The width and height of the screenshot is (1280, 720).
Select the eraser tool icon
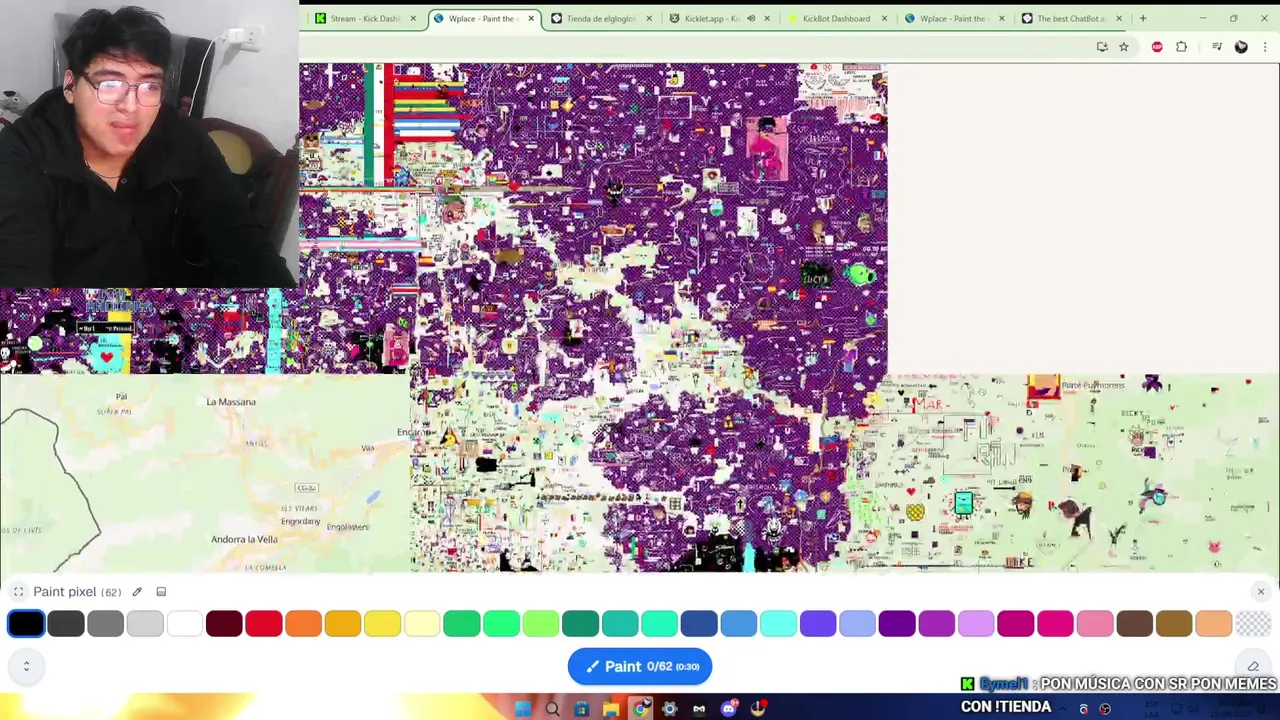click(x=1253, y=667)
